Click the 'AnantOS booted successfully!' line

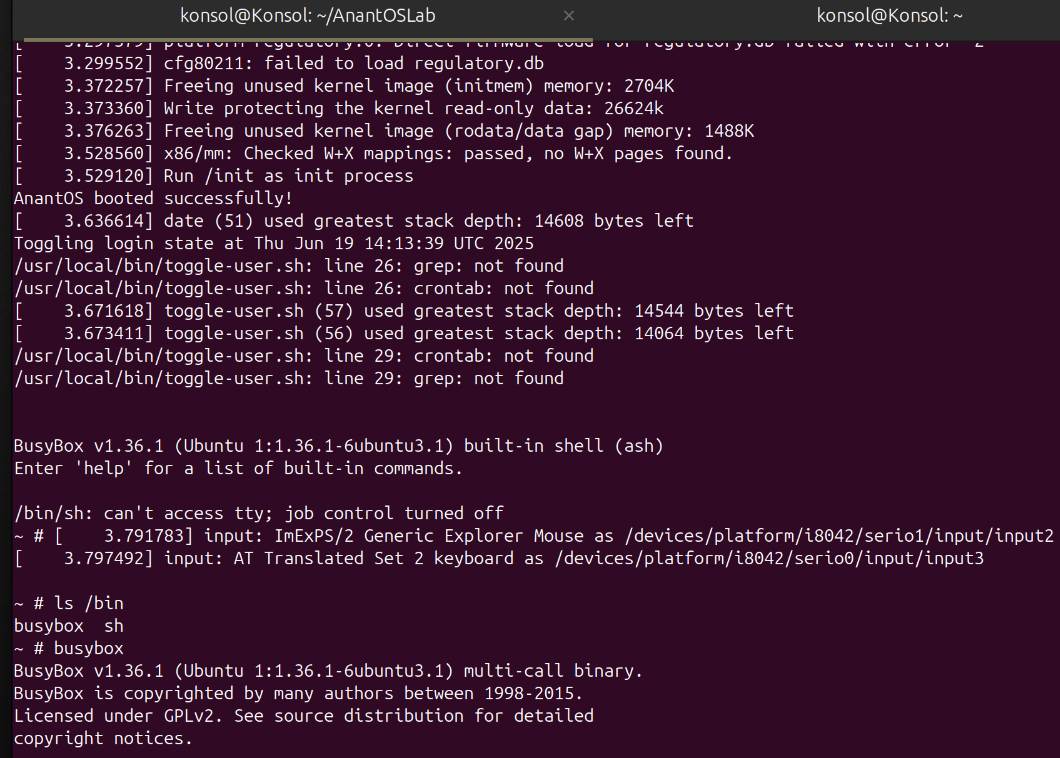tap(153, 198)
